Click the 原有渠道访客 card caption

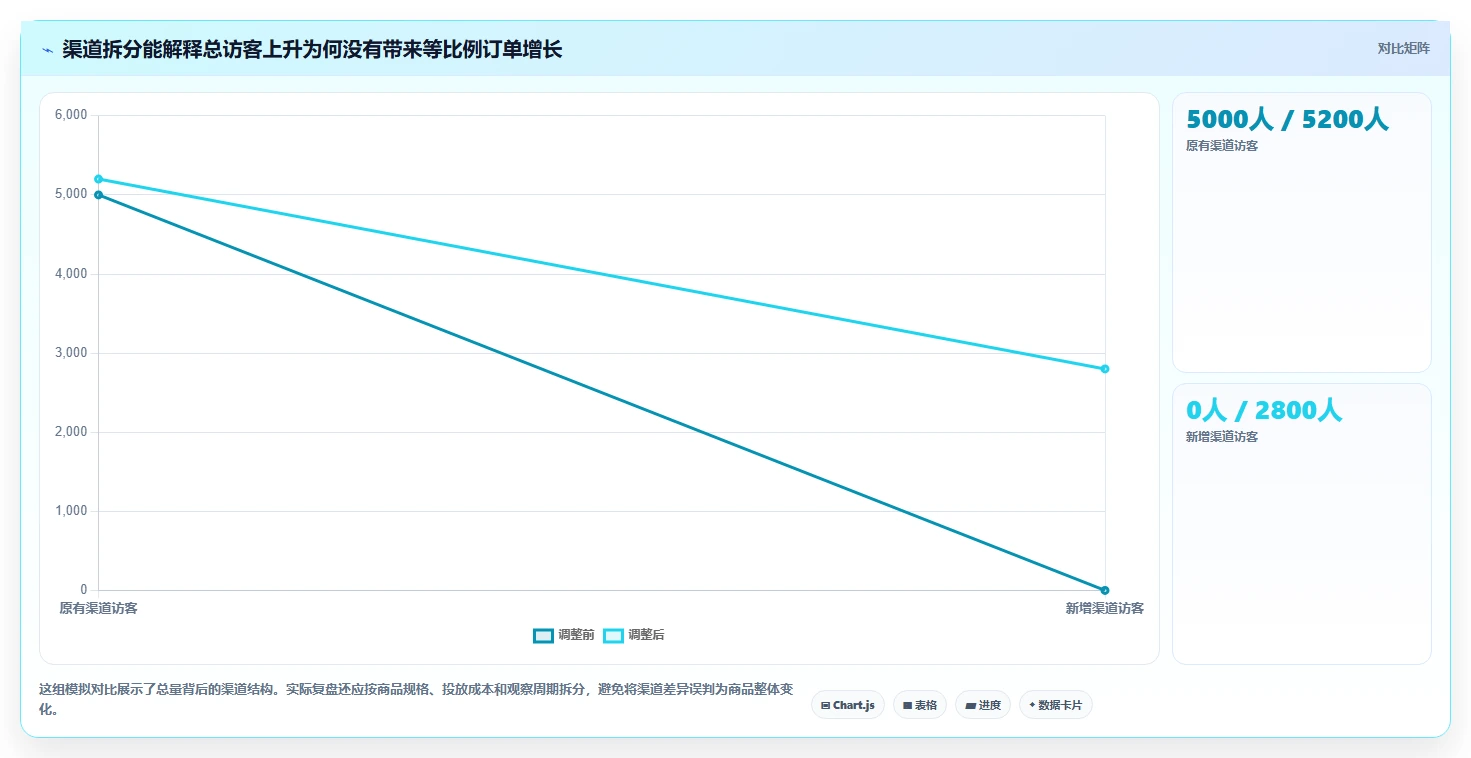click(x=1222, y=146)
